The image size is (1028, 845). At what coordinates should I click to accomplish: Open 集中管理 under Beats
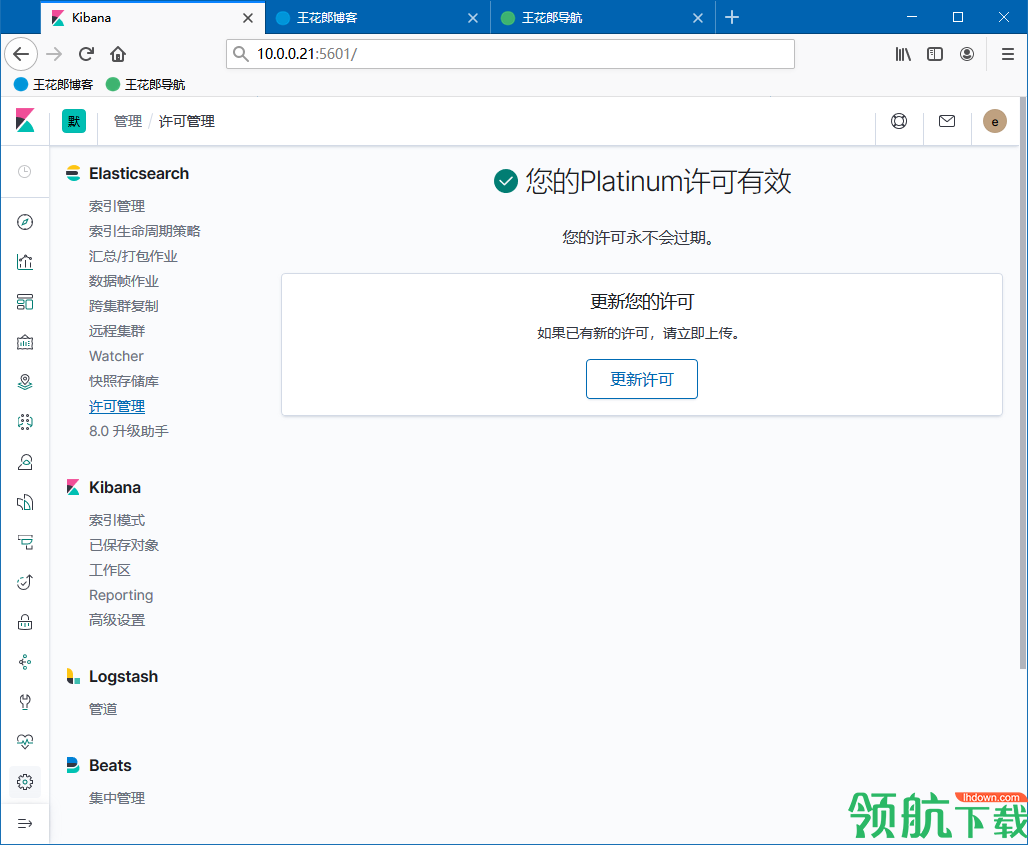[117, 798]
